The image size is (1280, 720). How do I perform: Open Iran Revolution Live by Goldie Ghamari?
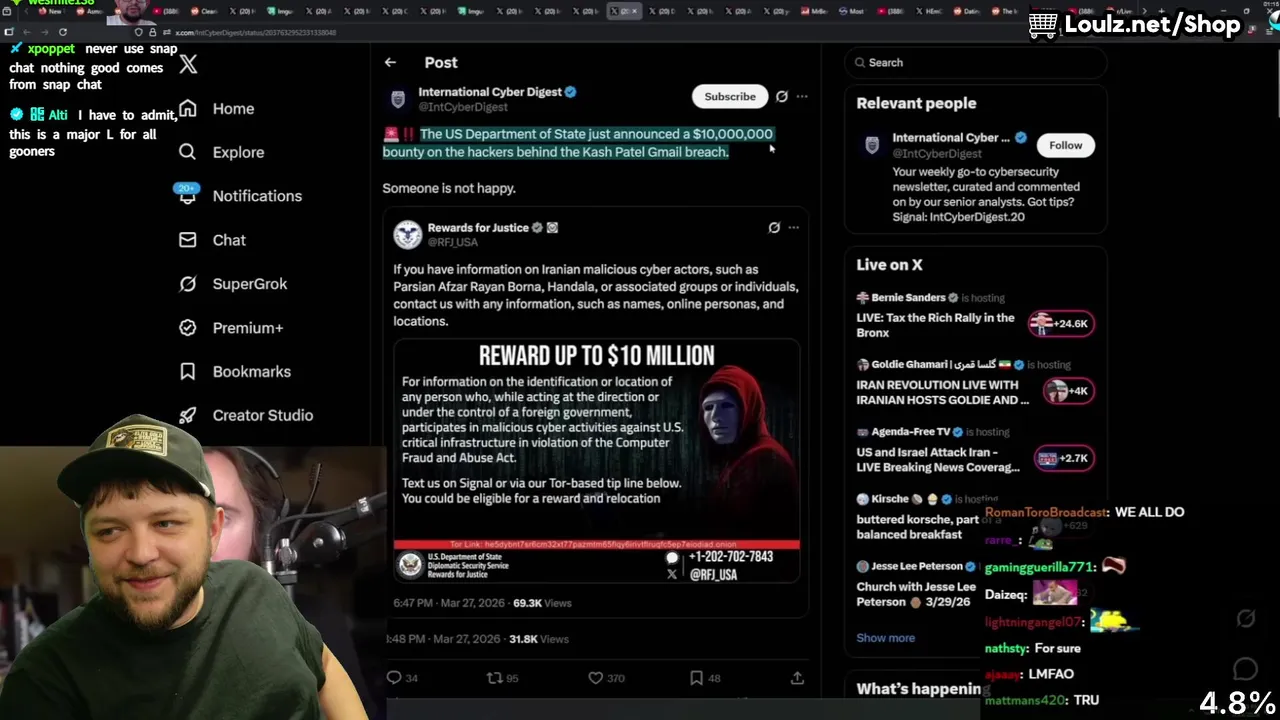pos(942,392)
